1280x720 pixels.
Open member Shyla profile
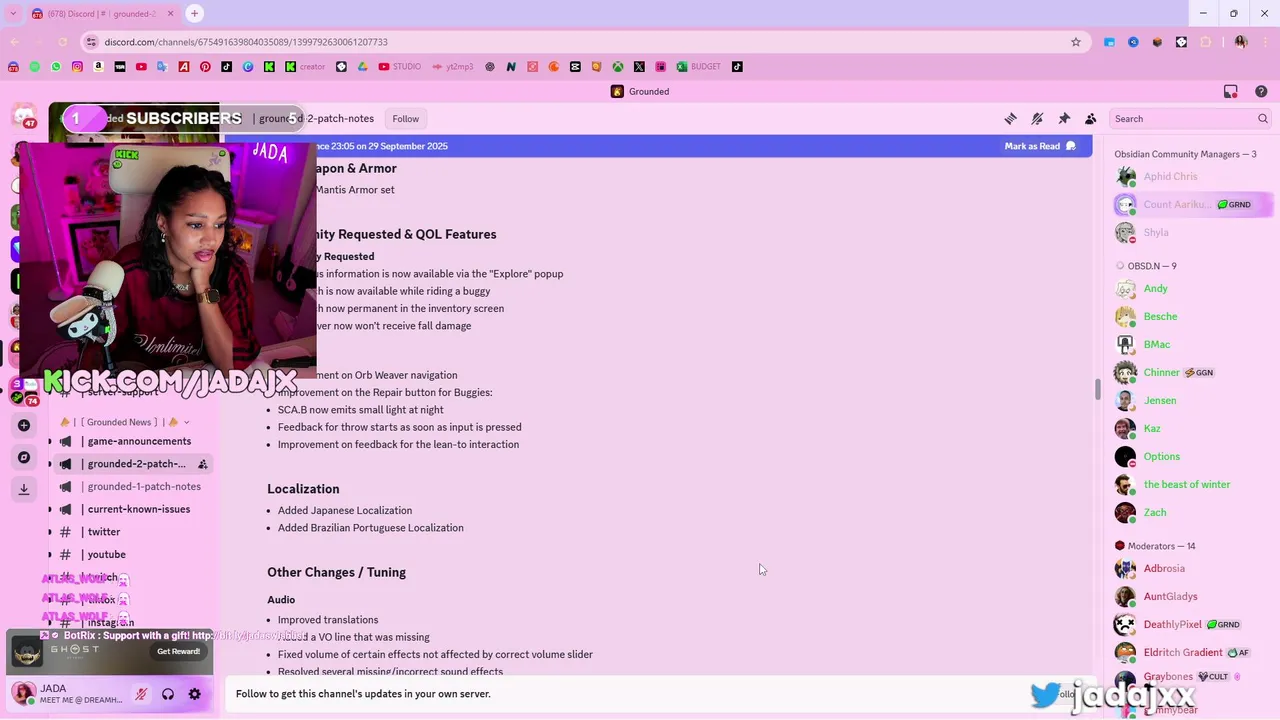tap(1192, 232)
